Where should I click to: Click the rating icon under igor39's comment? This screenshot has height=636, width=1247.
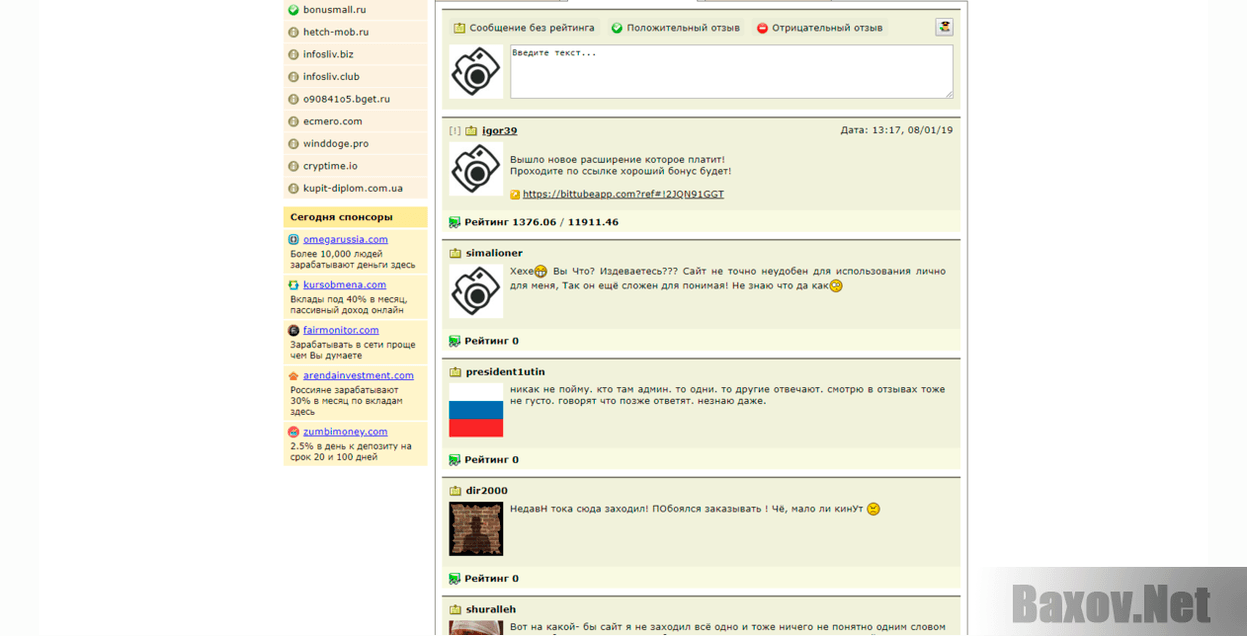tap(455, 222)
